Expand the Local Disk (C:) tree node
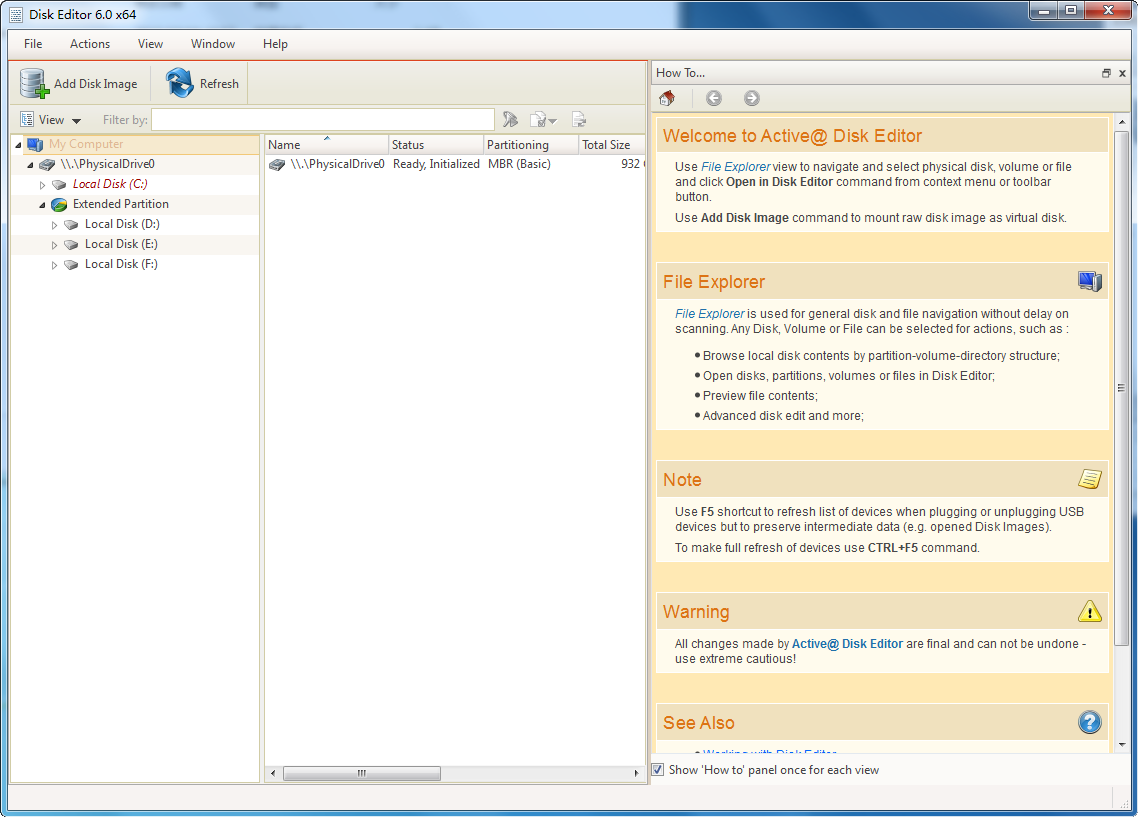Image resolution: width=1139 pixels, height=818 pixels. coord(42,185)
